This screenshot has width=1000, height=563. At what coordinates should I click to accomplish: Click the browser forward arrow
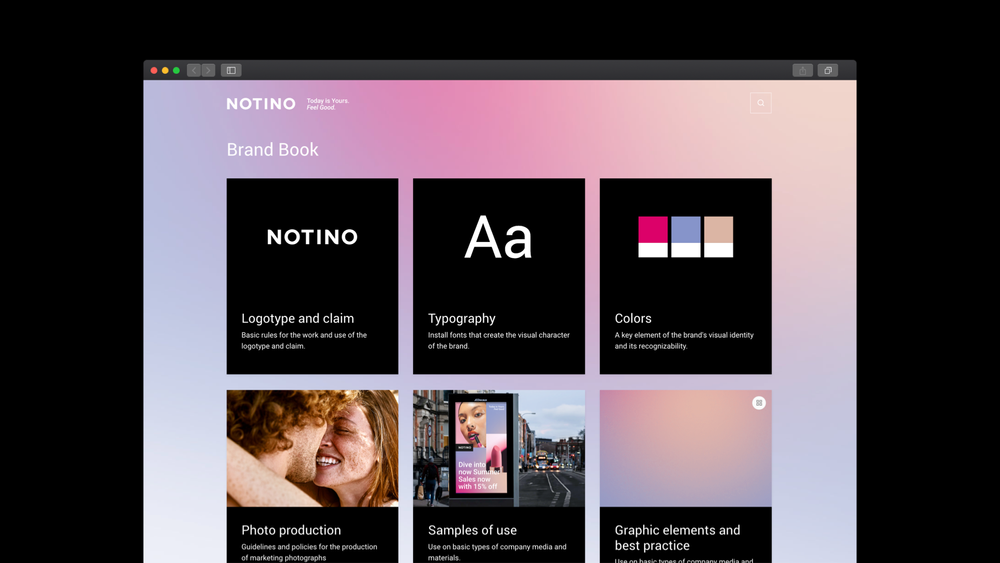point(209,70)
